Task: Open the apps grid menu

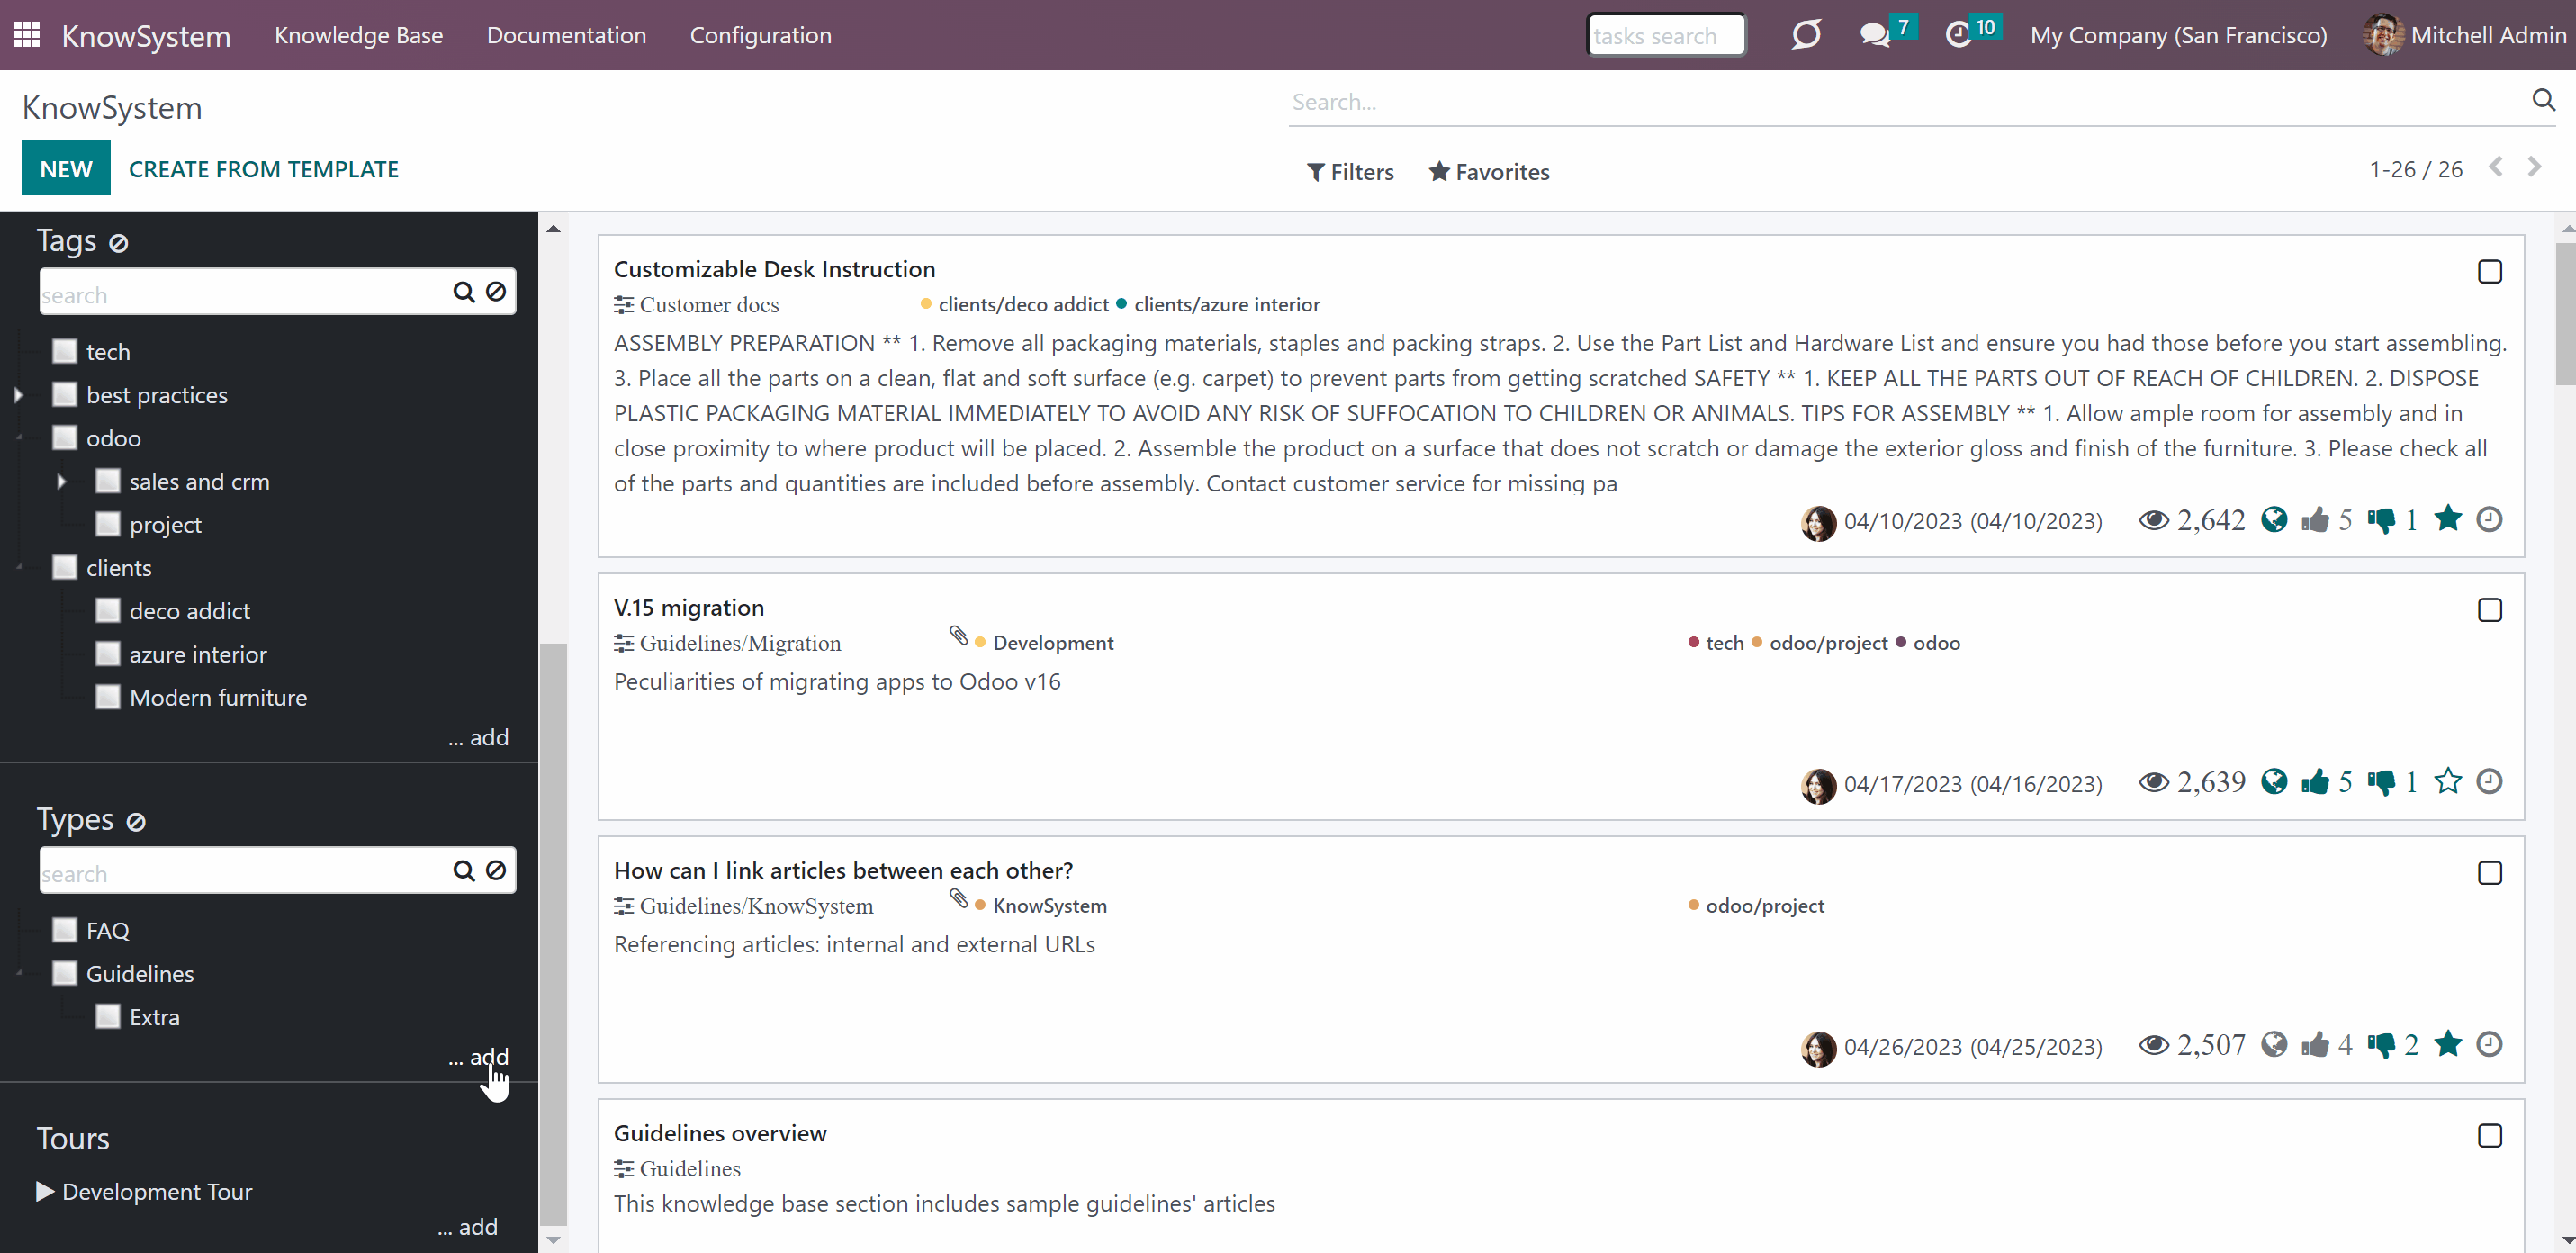Action: point(27,35)
